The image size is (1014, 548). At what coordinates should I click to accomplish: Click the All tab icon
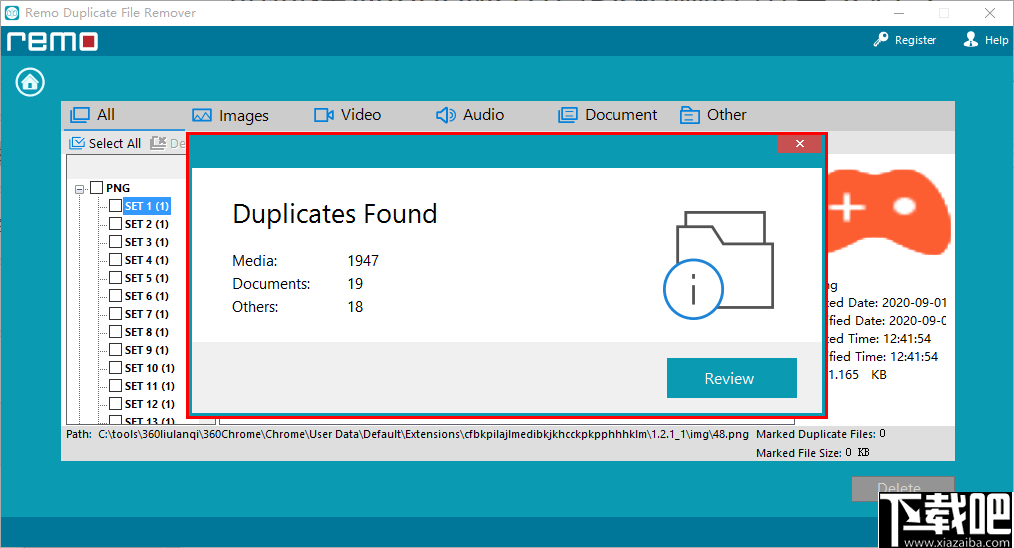[80, 115]
